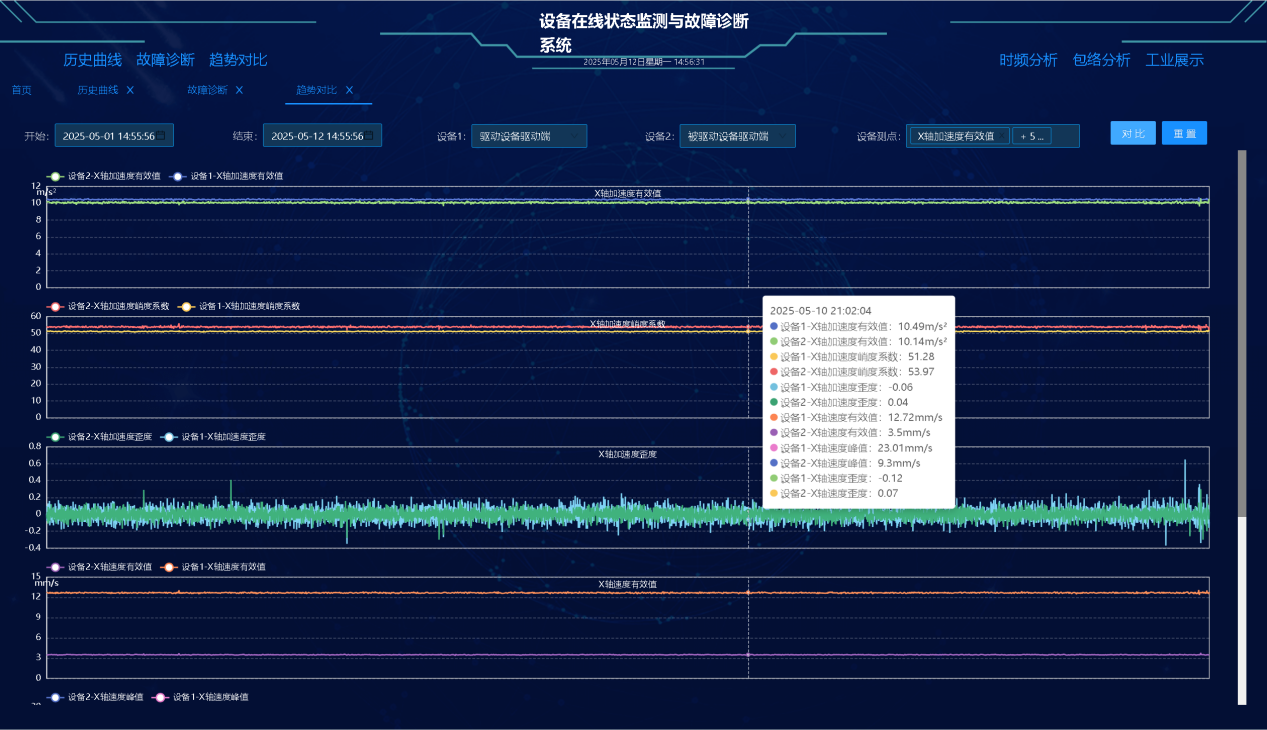Close the 故障诊断 tab

coord(238,89)
